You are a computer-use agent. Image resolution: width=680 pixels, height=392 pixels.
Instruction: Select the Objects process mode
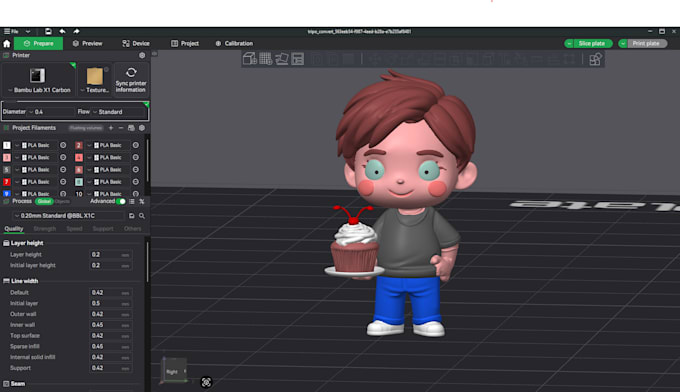click(x=62, y=201)
